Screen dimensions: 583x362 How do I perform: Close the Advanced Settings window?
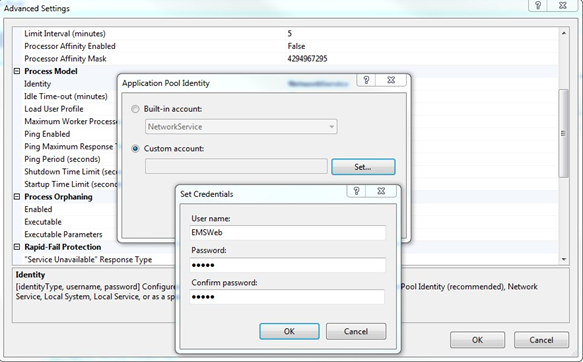(563, 6)
